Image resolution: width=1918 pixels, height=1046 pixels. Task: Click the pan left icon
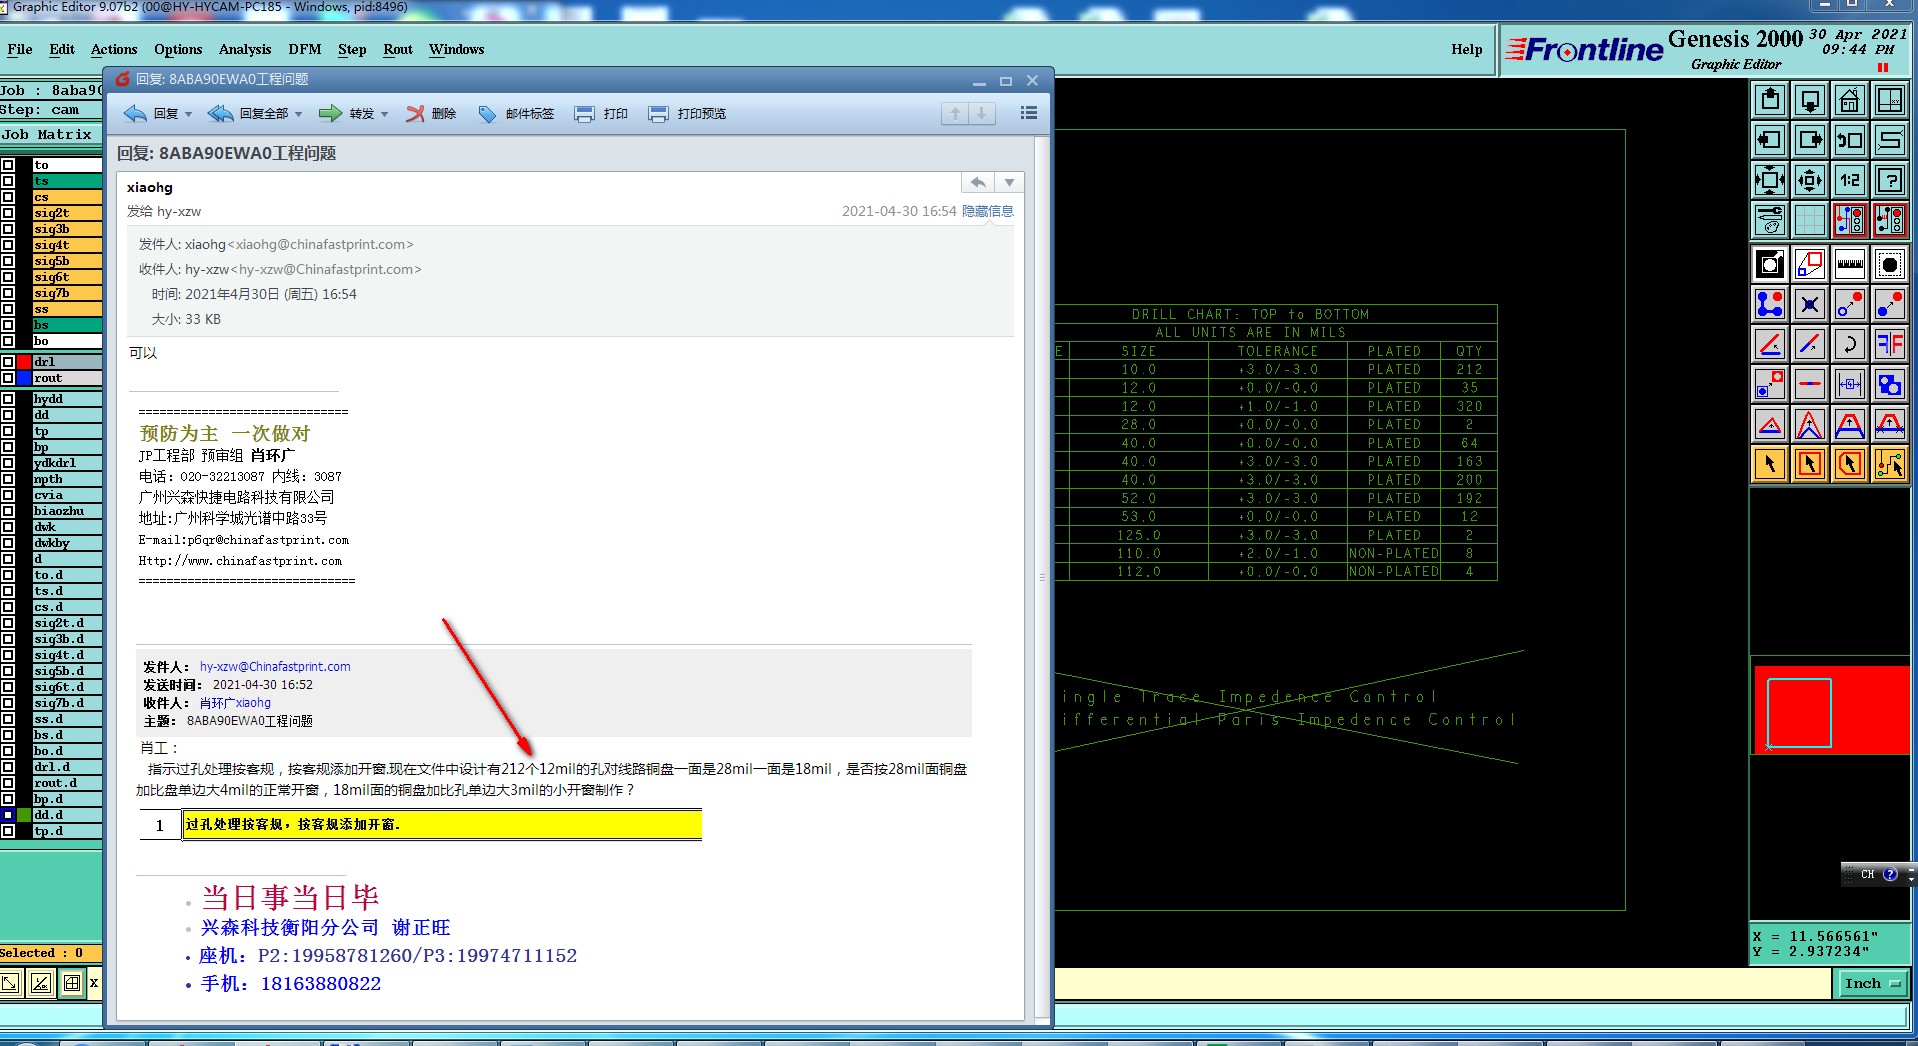1770,141
